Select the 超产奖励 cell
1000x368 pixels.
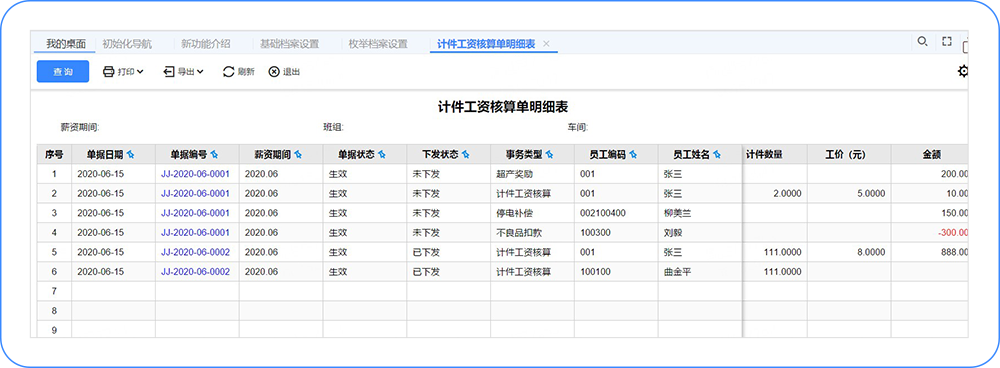click(x=532, y=174)
